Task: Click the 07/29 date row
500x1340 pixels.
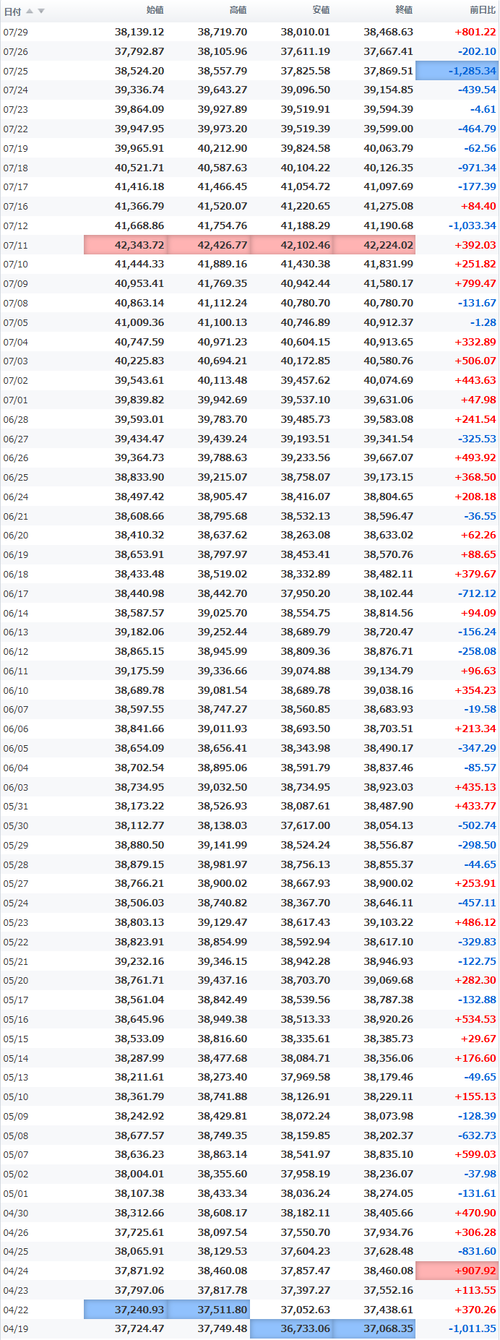Action: [250, 32]
